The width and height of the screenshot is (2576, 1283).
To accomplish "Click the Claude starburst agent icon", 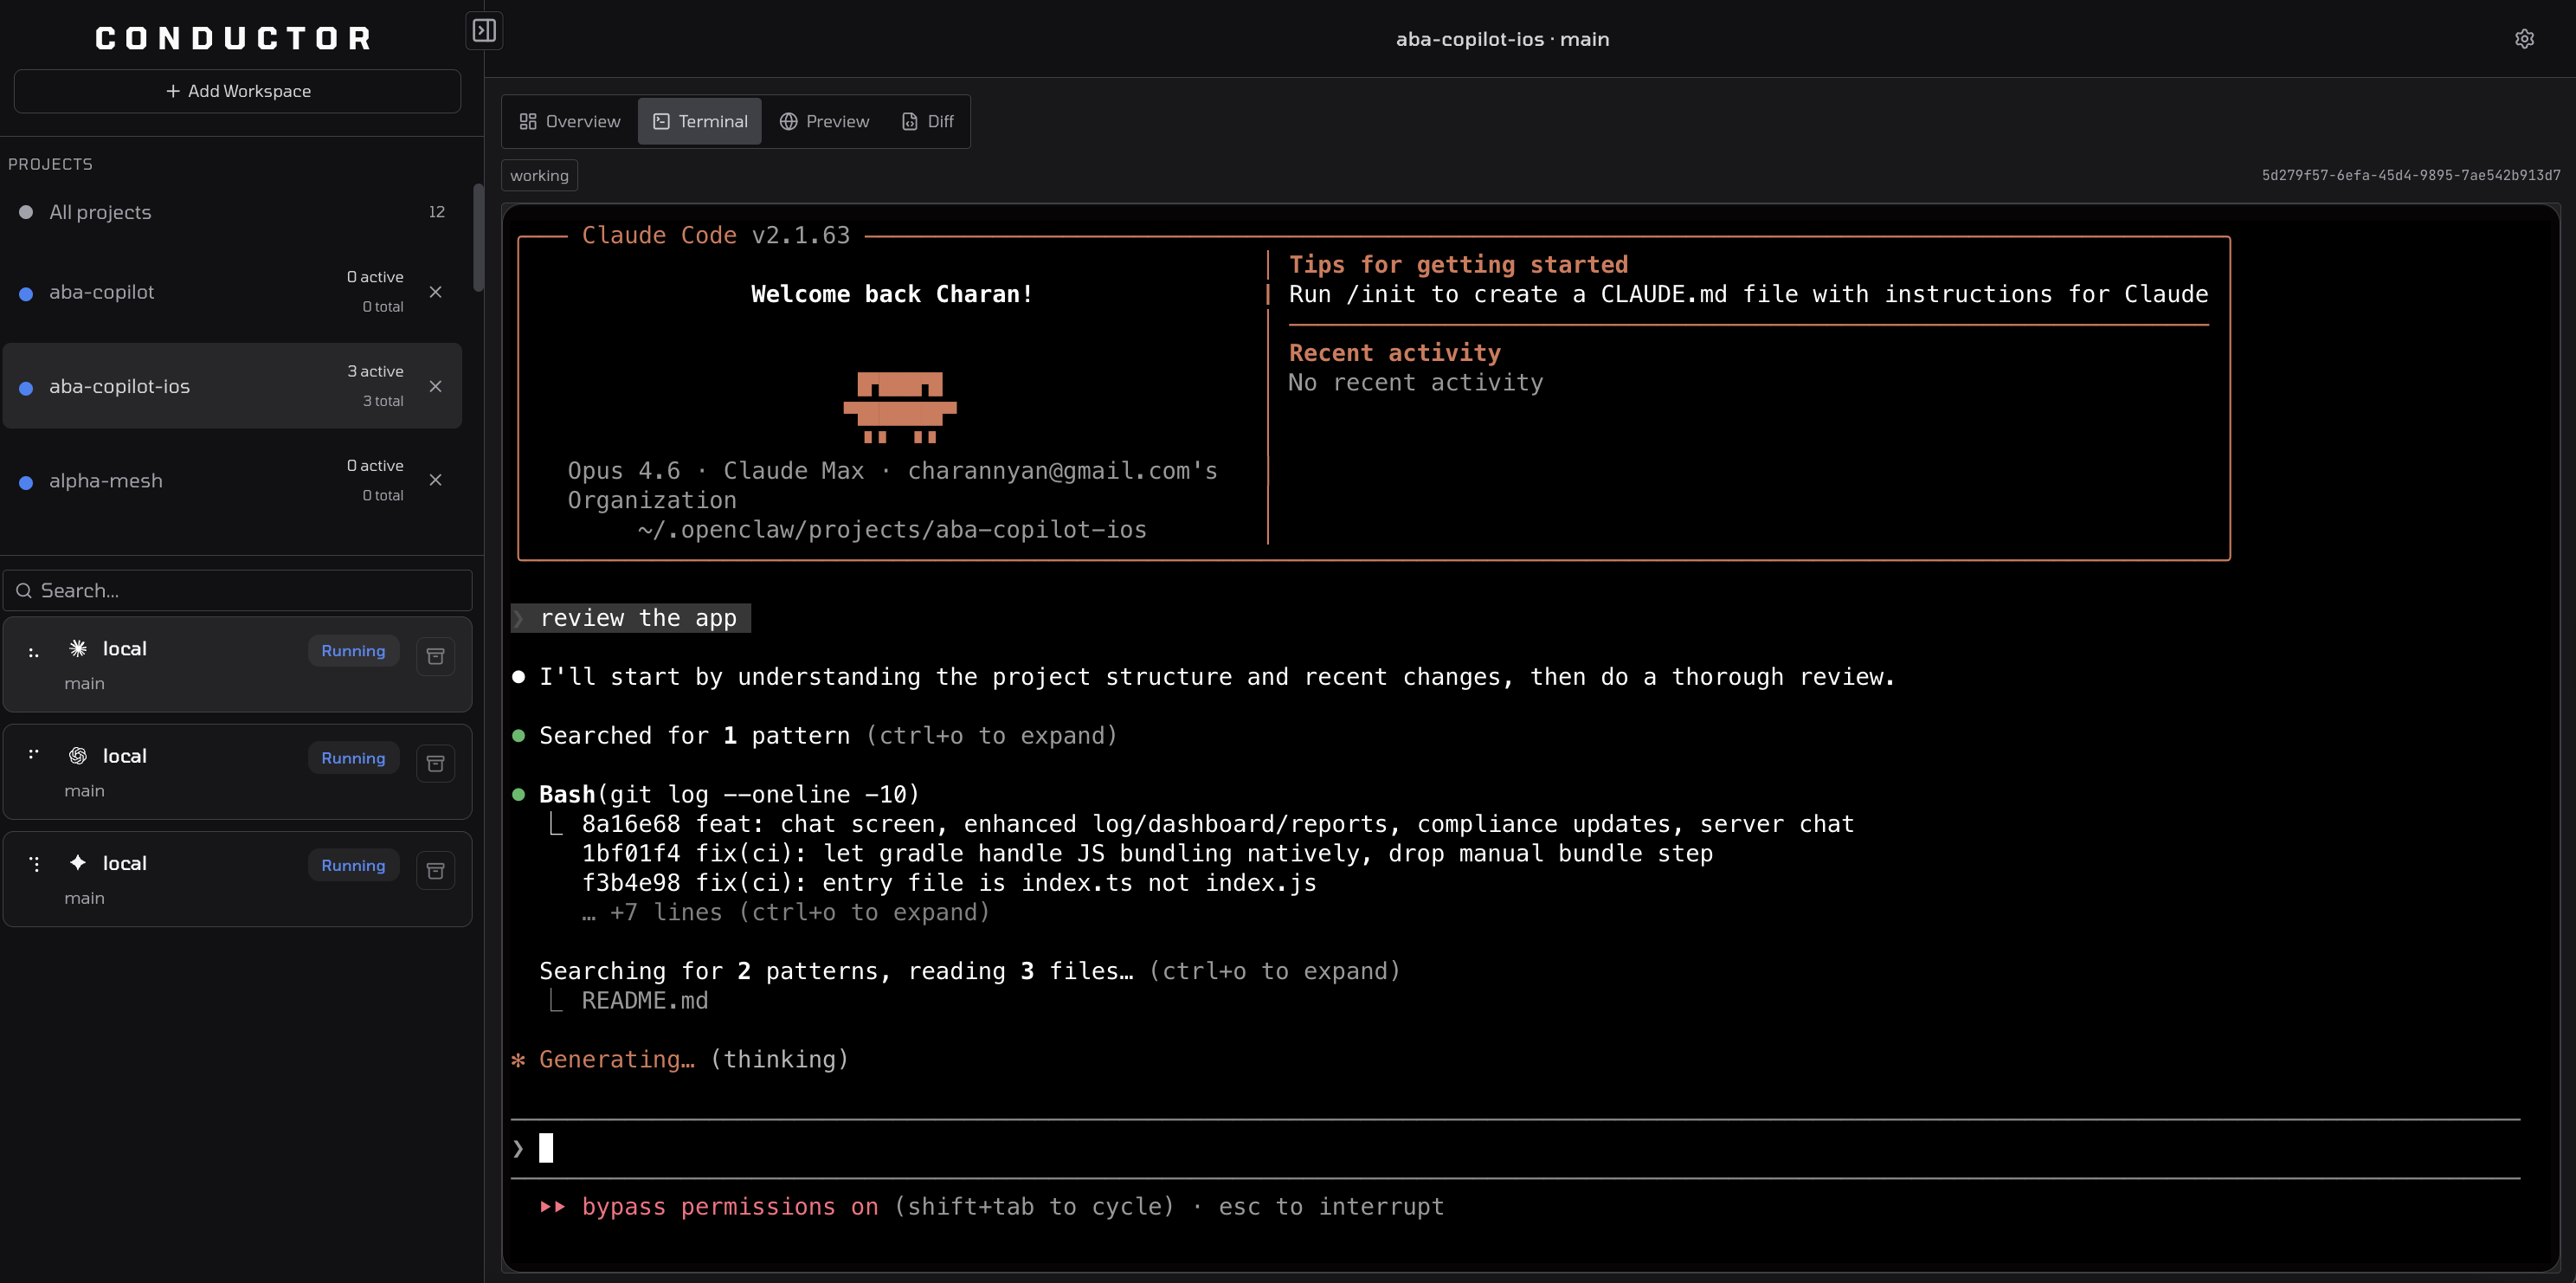I will [78, 648].
